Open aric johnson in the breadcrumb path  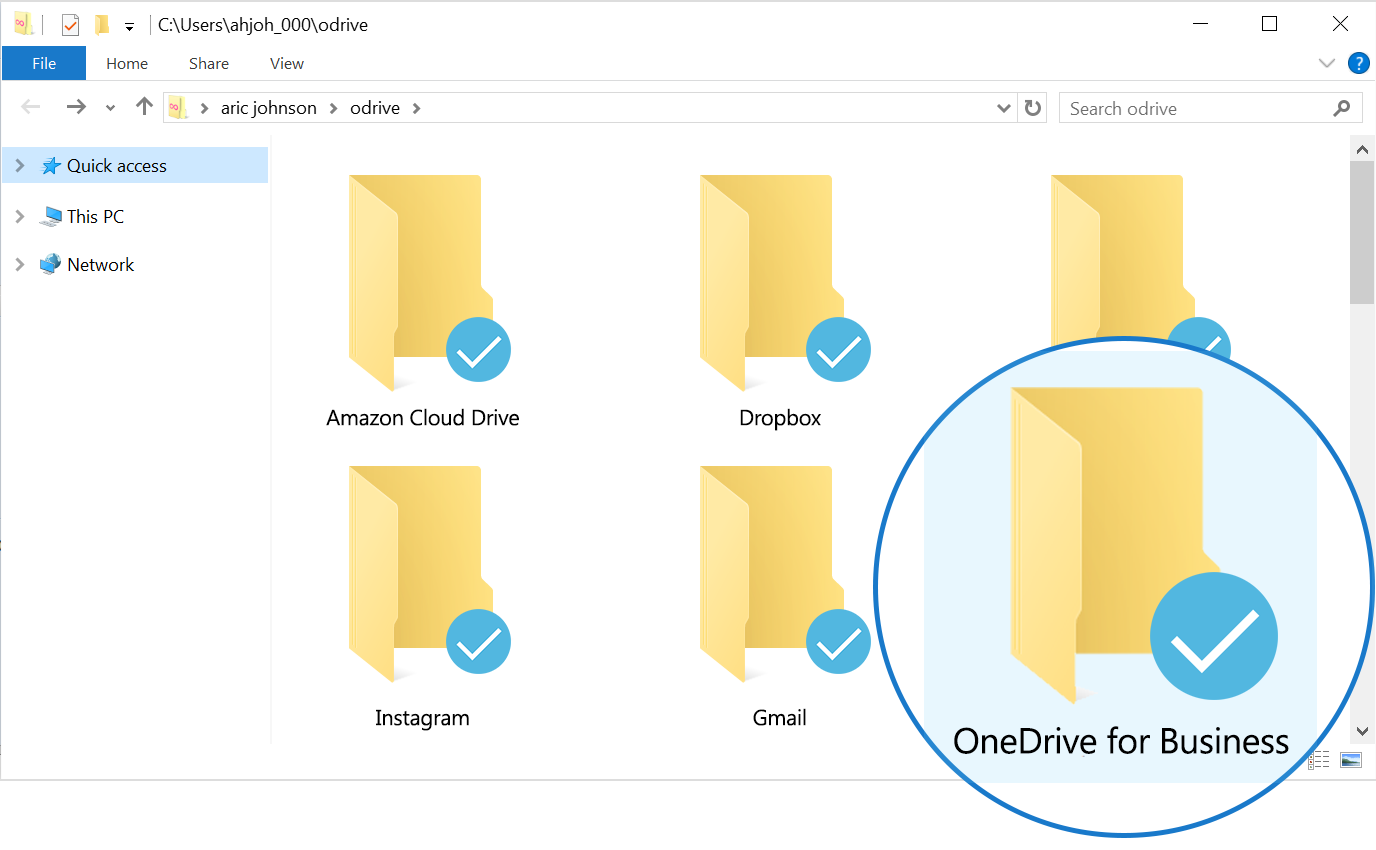pos(266,107)
